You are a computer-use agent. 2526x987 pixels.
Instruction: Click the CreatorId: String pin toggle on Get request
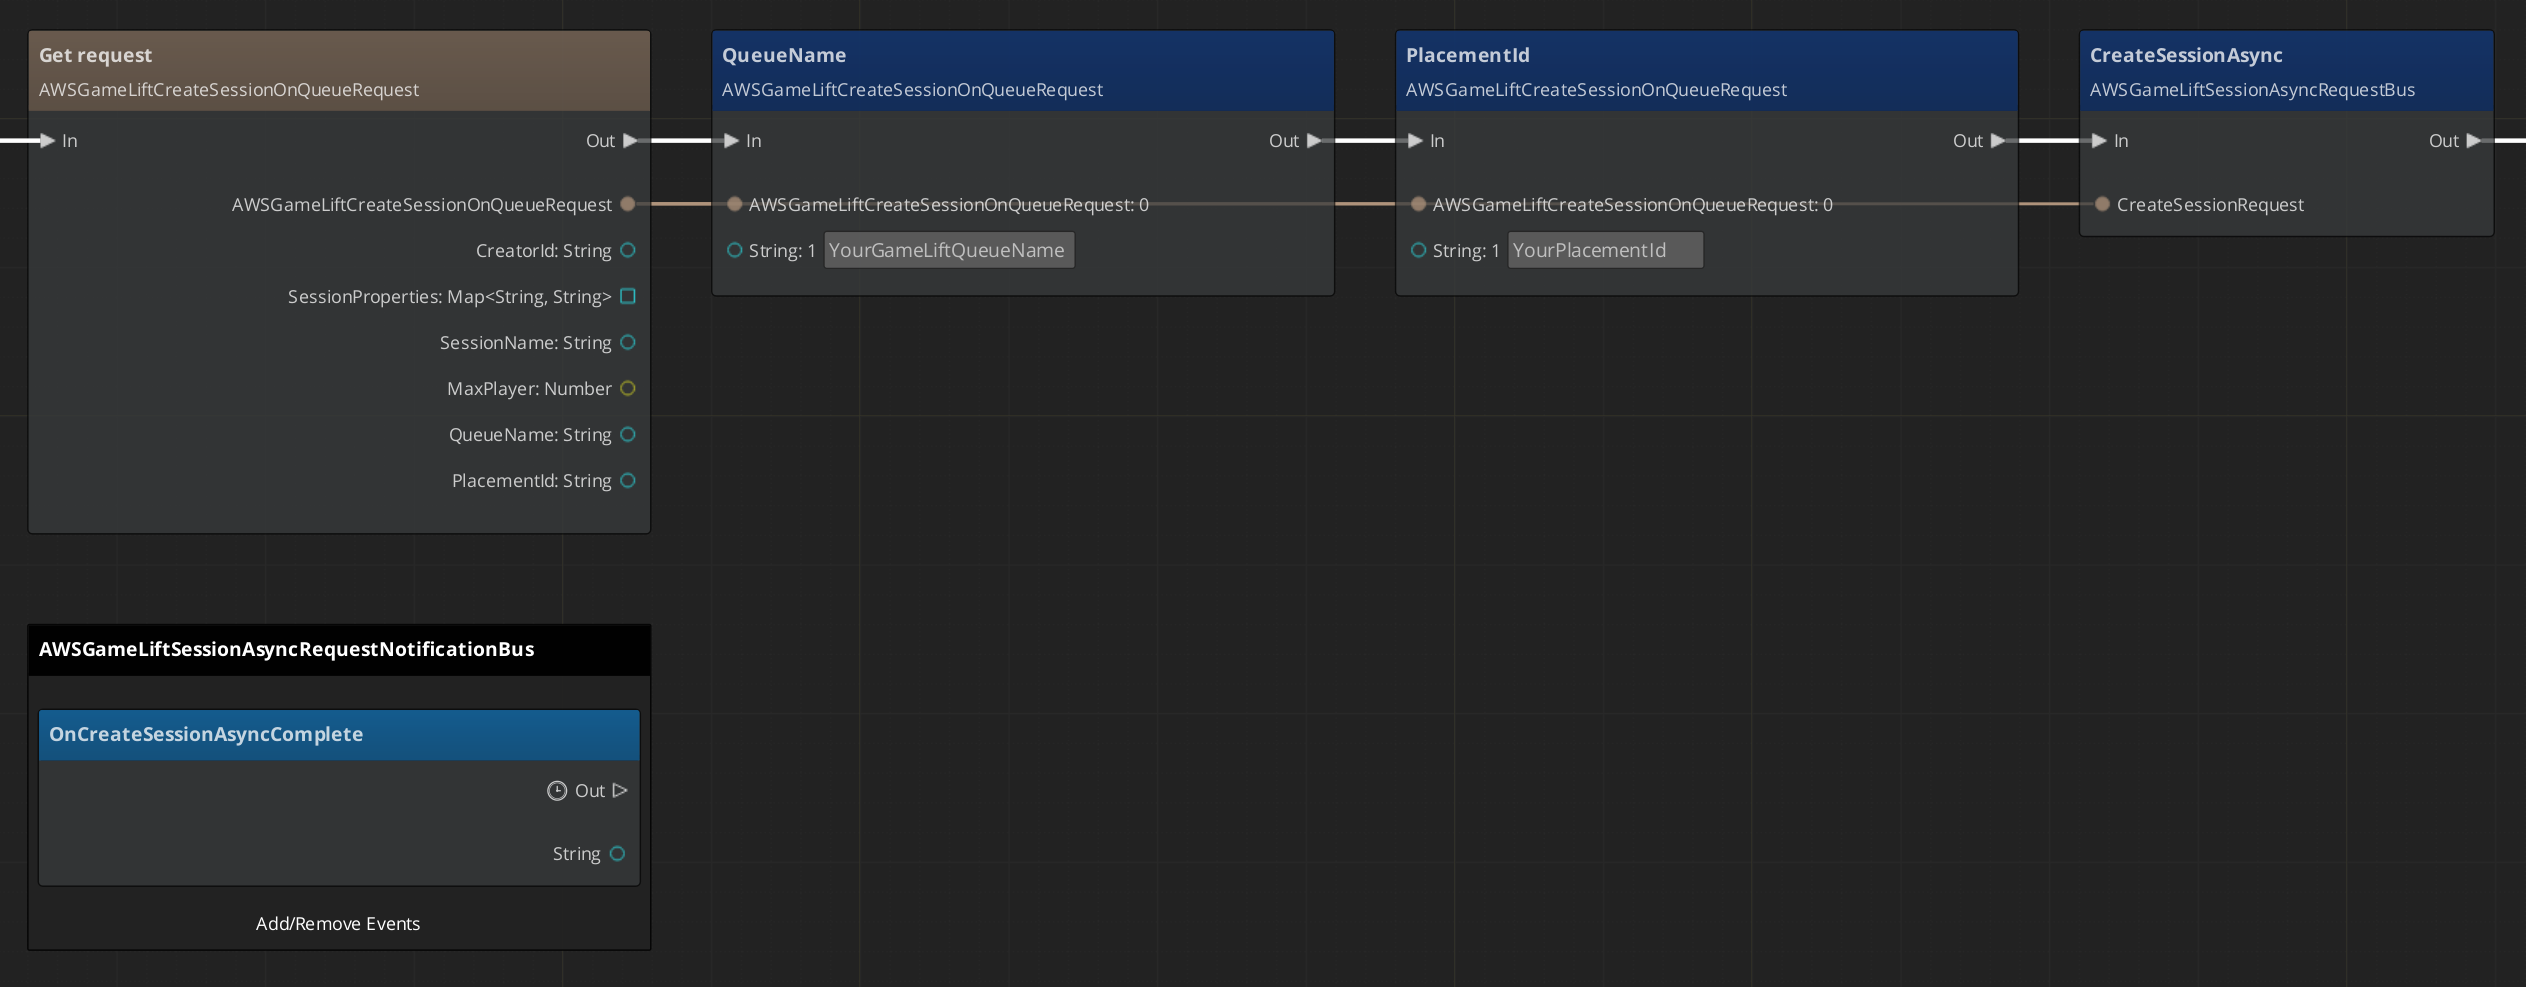[628, 250]
